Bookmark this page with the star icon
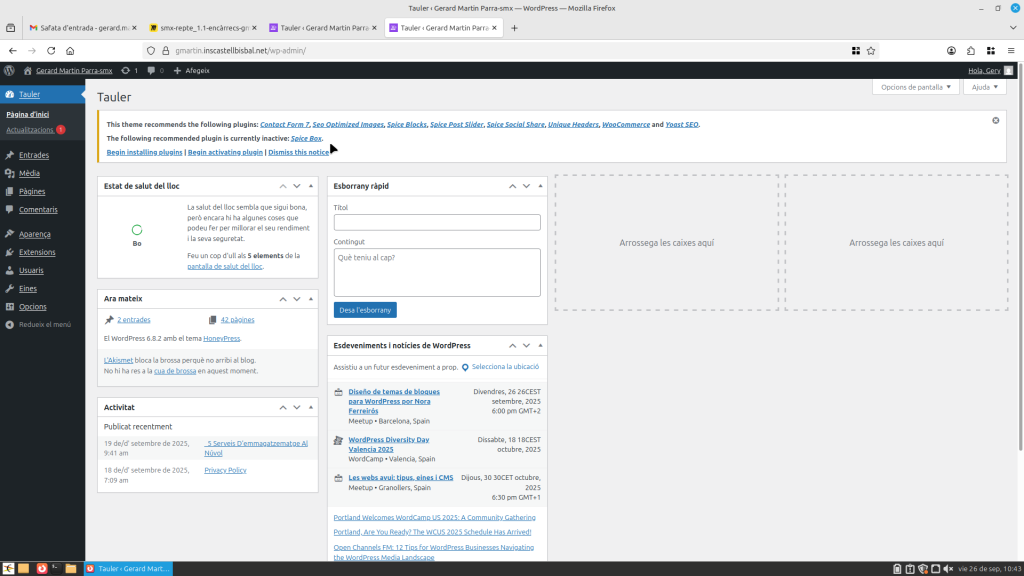 pos(871,50)
